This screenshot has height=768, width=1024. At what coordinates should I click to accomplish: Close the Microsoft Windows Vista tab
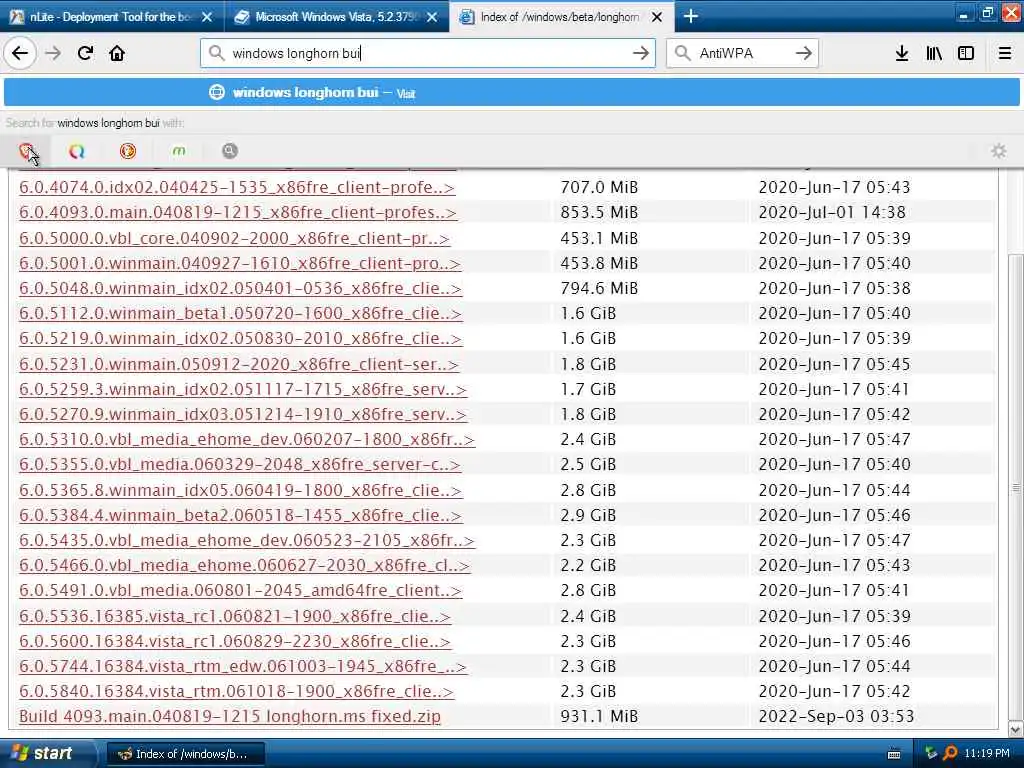coord(432,17)
